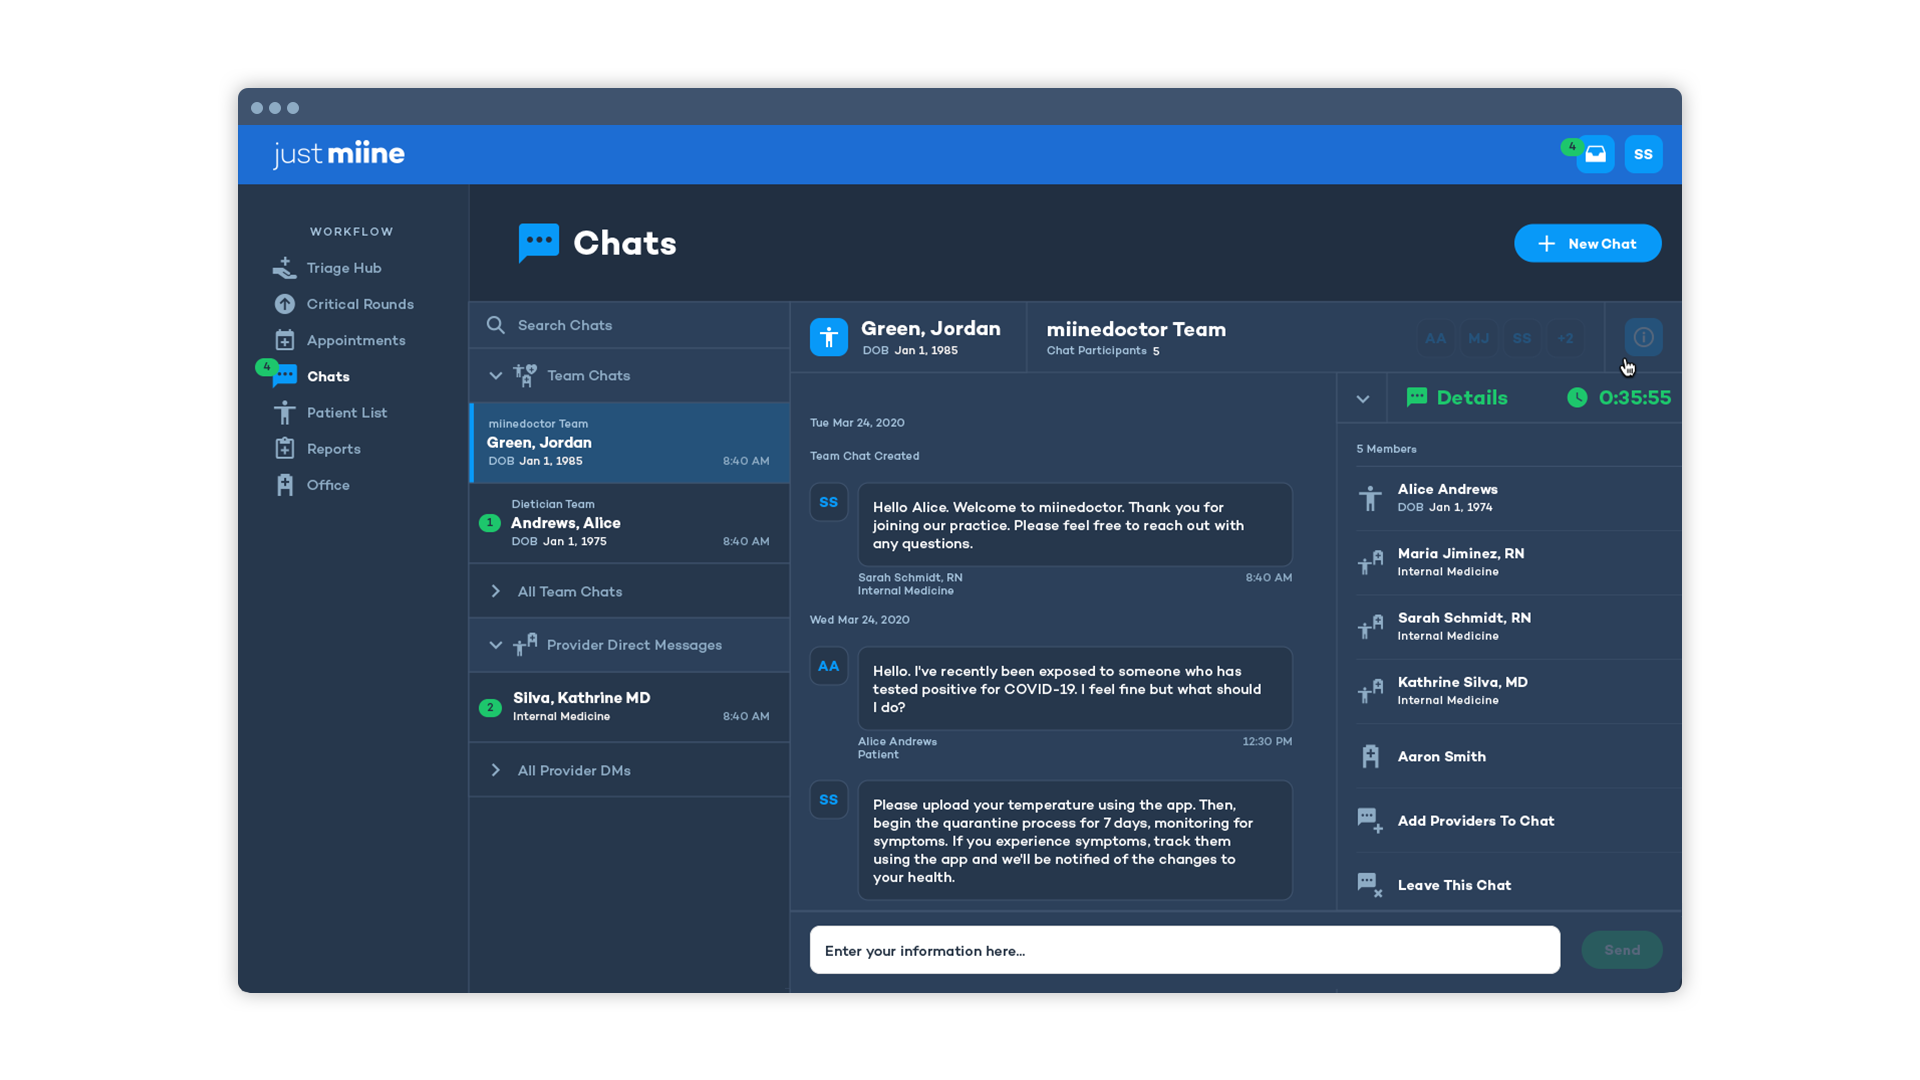Viewport: 1920px width, 1080px height.
Task: Open the Patient List
Action: pos(347,412)
